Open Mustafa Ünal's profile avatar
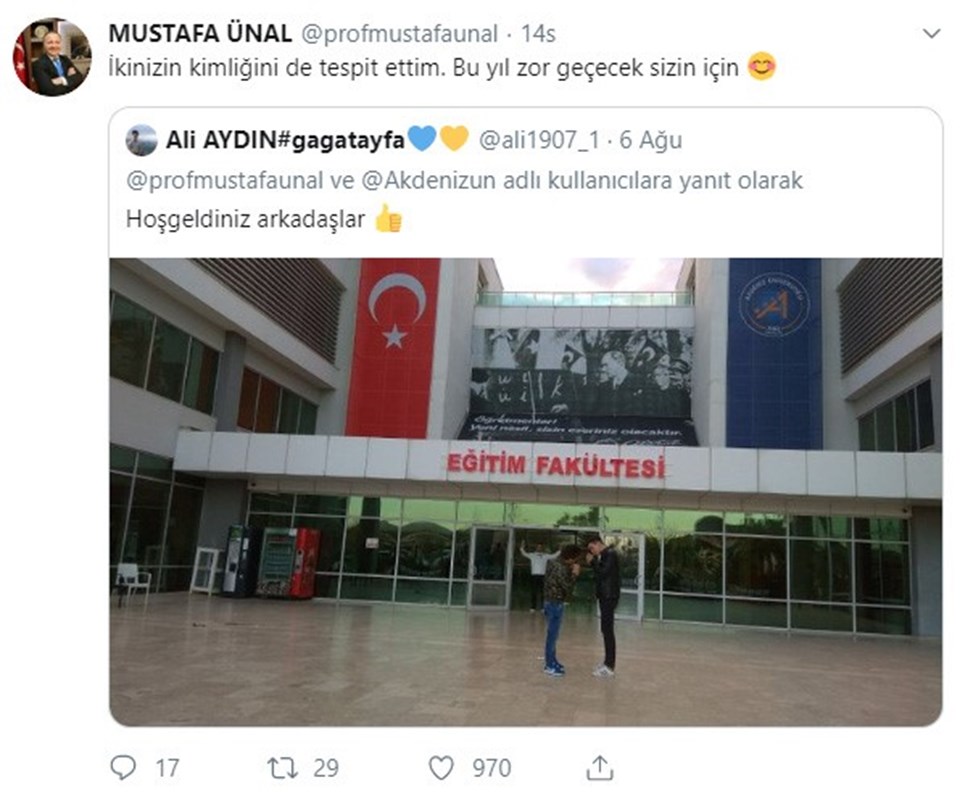 coord(53,57)
